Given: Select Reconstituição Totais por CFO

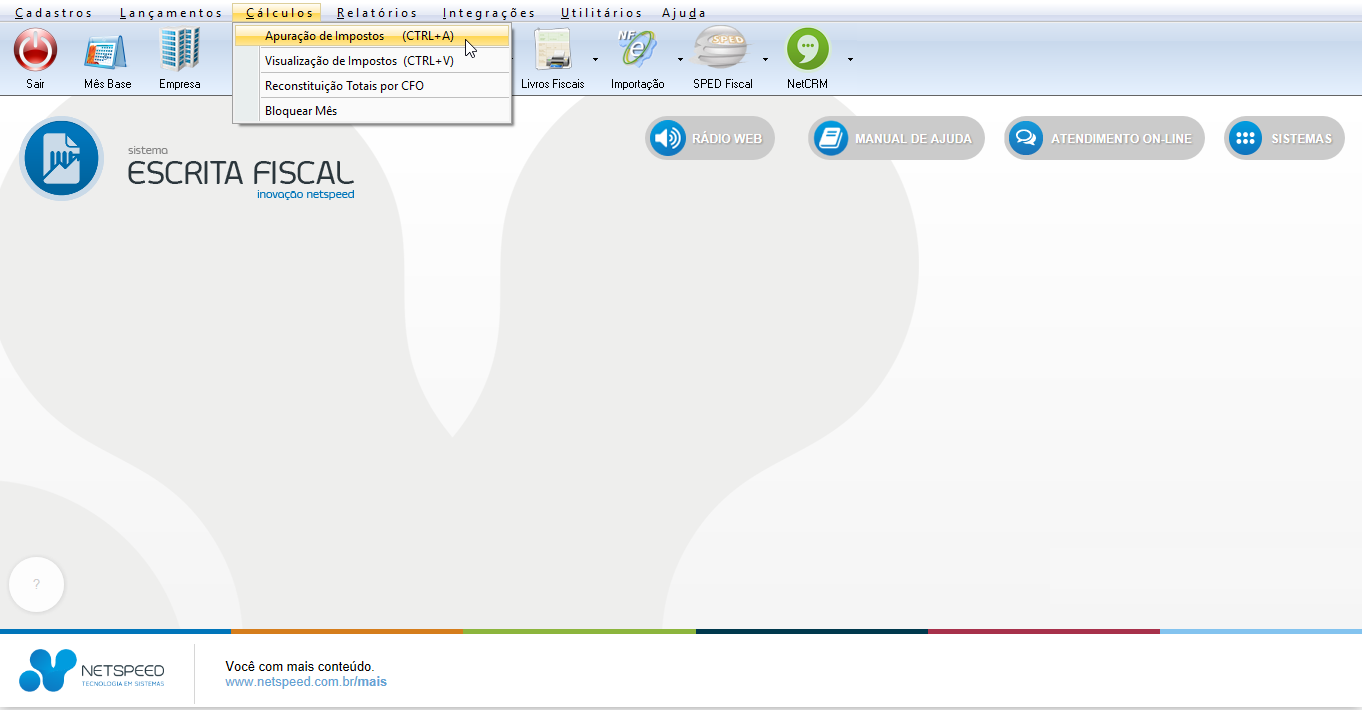Looking at the screenshot, I should tap(372, 86).
